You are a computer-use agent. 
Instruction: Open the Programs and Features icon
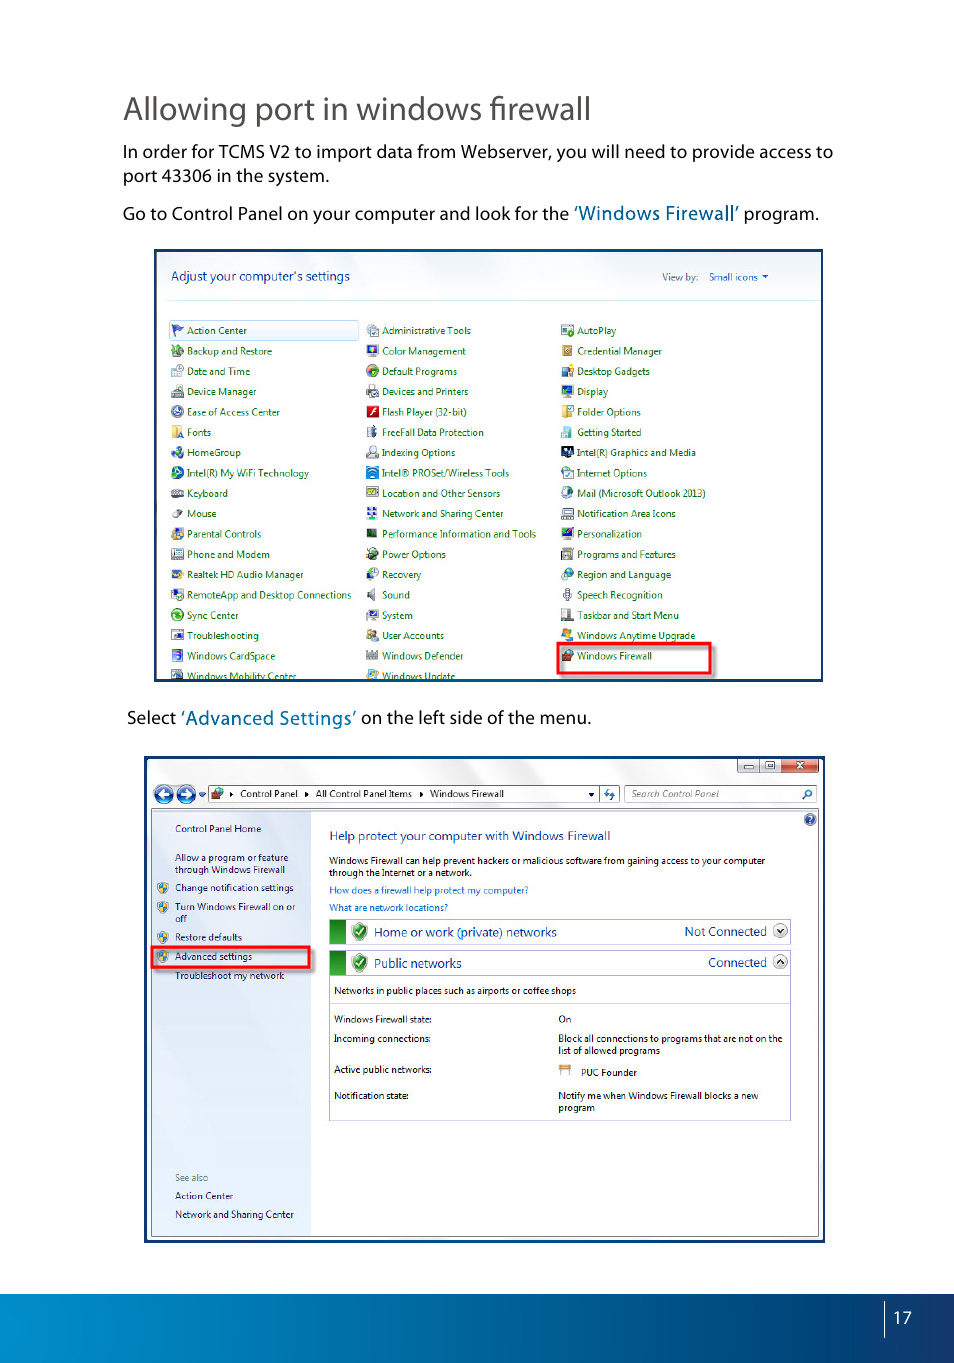567,554
